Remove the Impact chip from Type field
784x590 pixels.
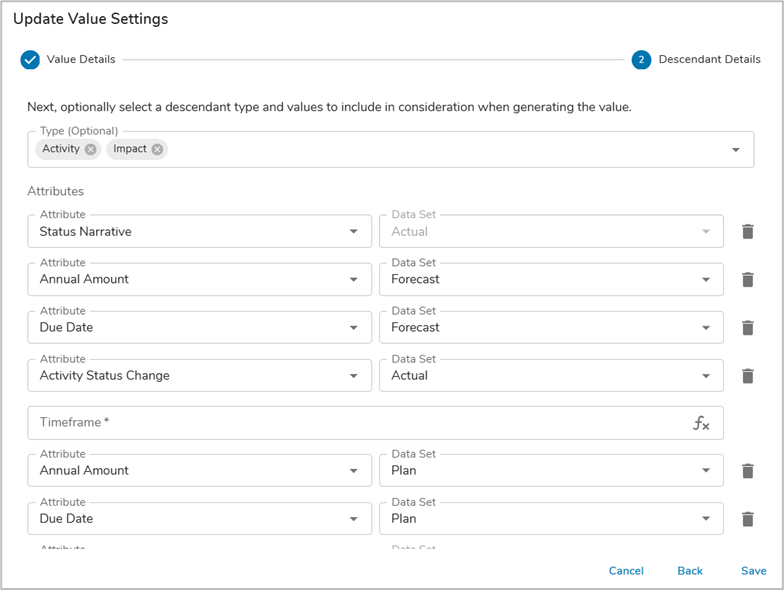[x=157, y=149]
